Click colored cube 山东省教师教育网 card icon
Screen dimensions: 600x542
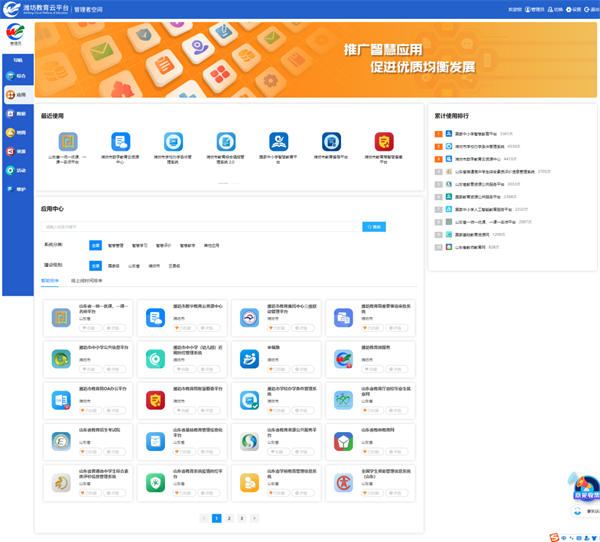tap(343, 442)
